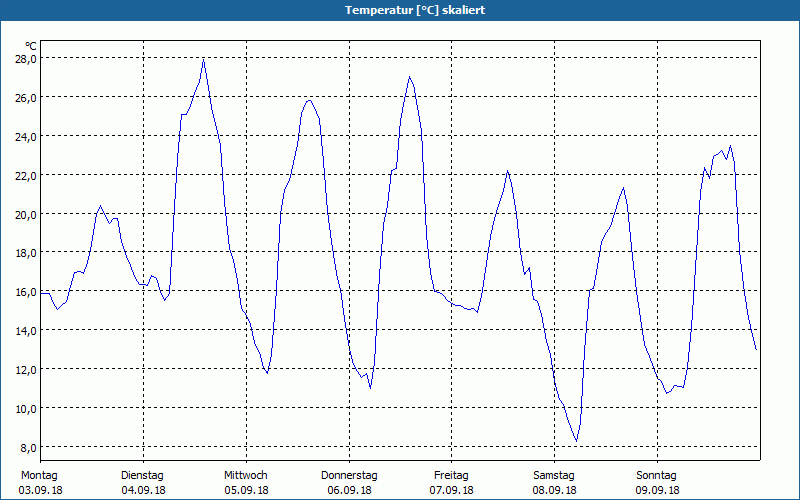
Task: Select the 8,0 axis value
Action: point(28,447)
